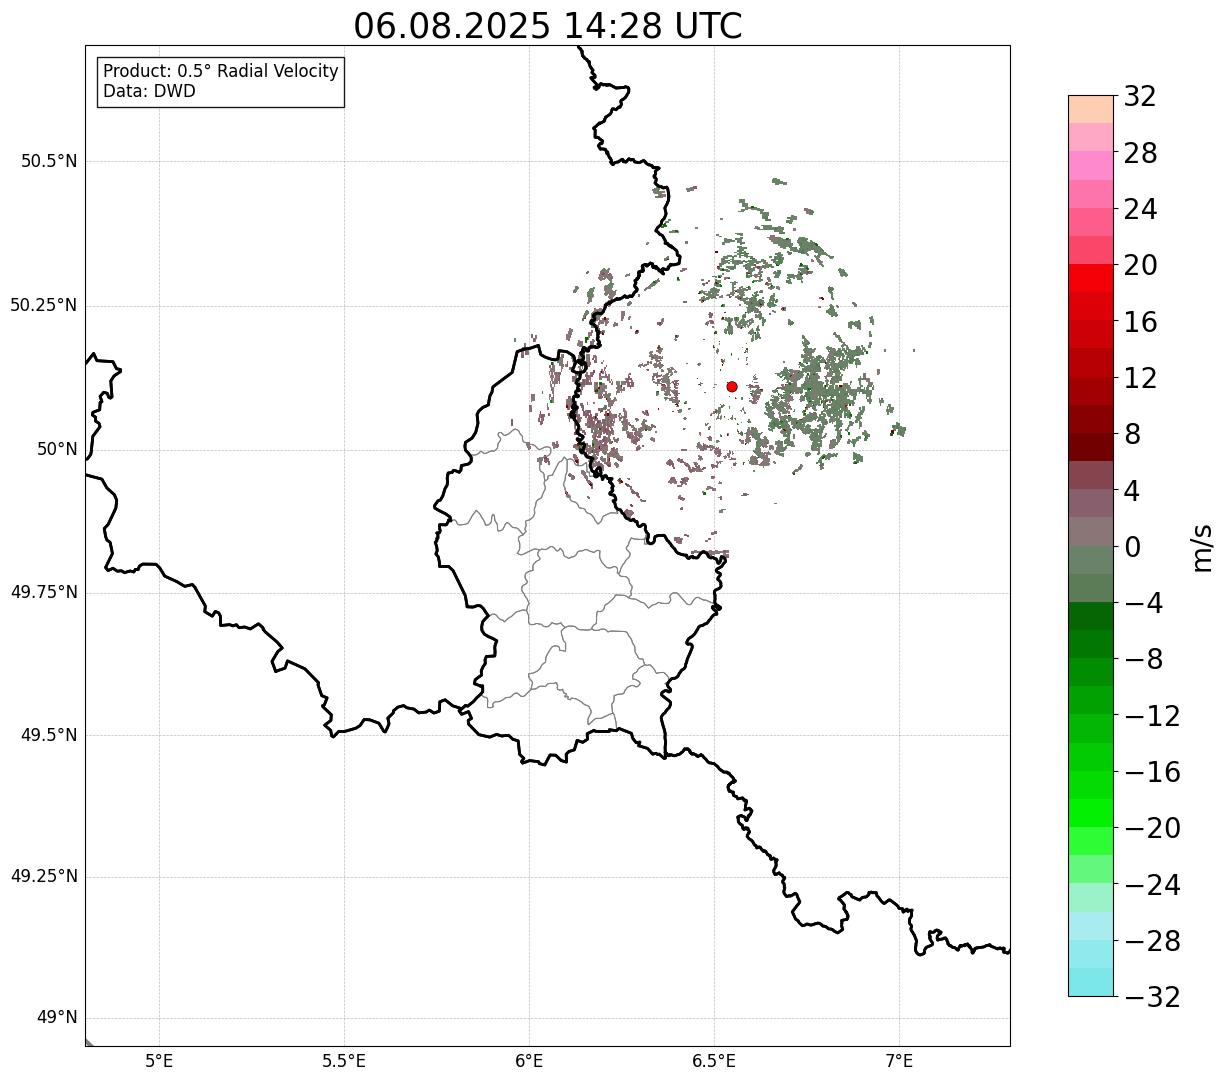Screen dimensions: 1225x1081
Task: Click the 5.5°E longitude label
Action: pyautogui.click(x=345, y=1061)
